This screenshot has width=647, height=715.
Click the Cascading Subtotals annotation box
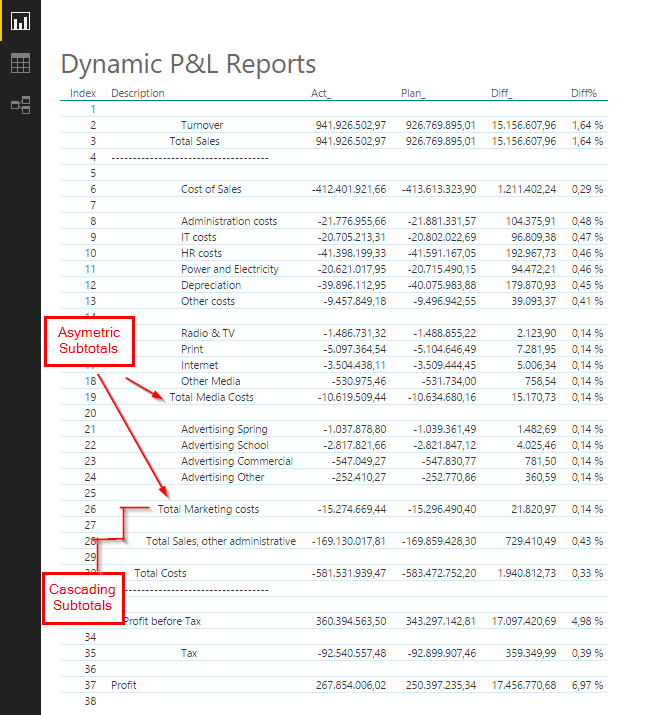click(x=83, y=598)
